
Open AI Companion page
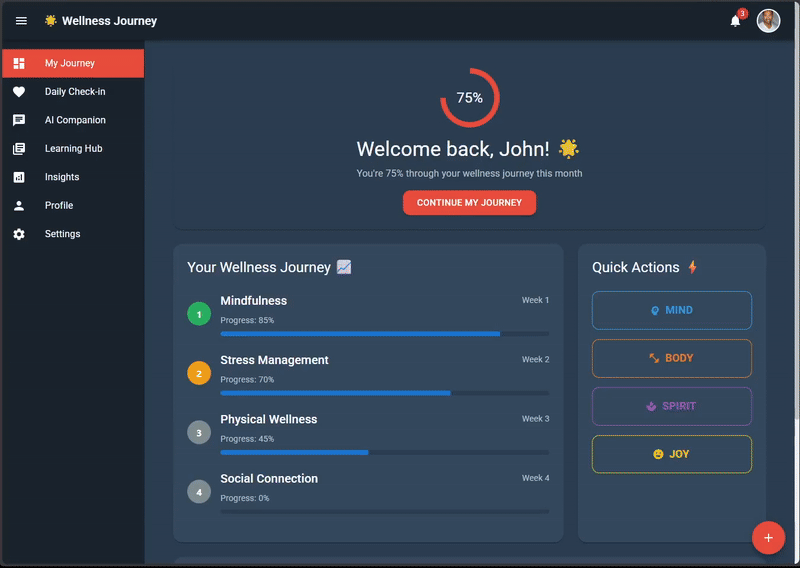(x=73, y=120)
